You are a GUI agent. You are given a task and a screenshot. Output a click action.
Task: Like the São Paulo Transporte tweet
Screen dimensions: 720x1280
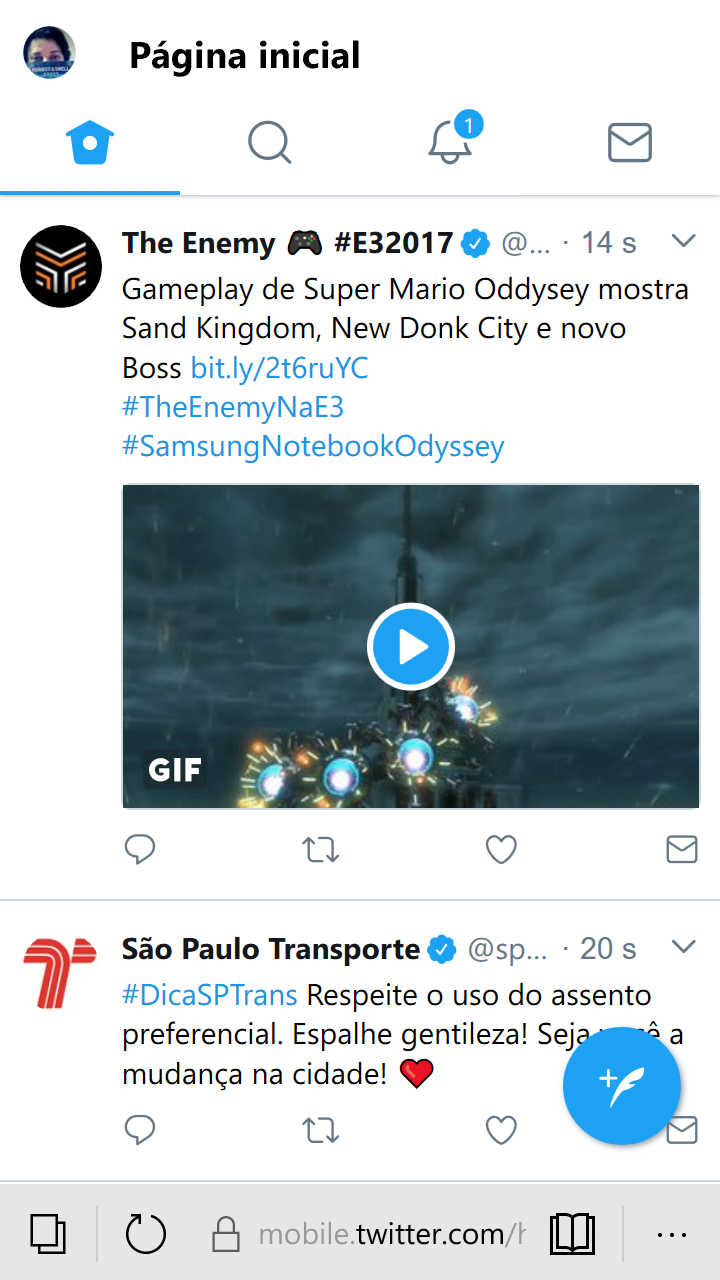coord(501,1130)
